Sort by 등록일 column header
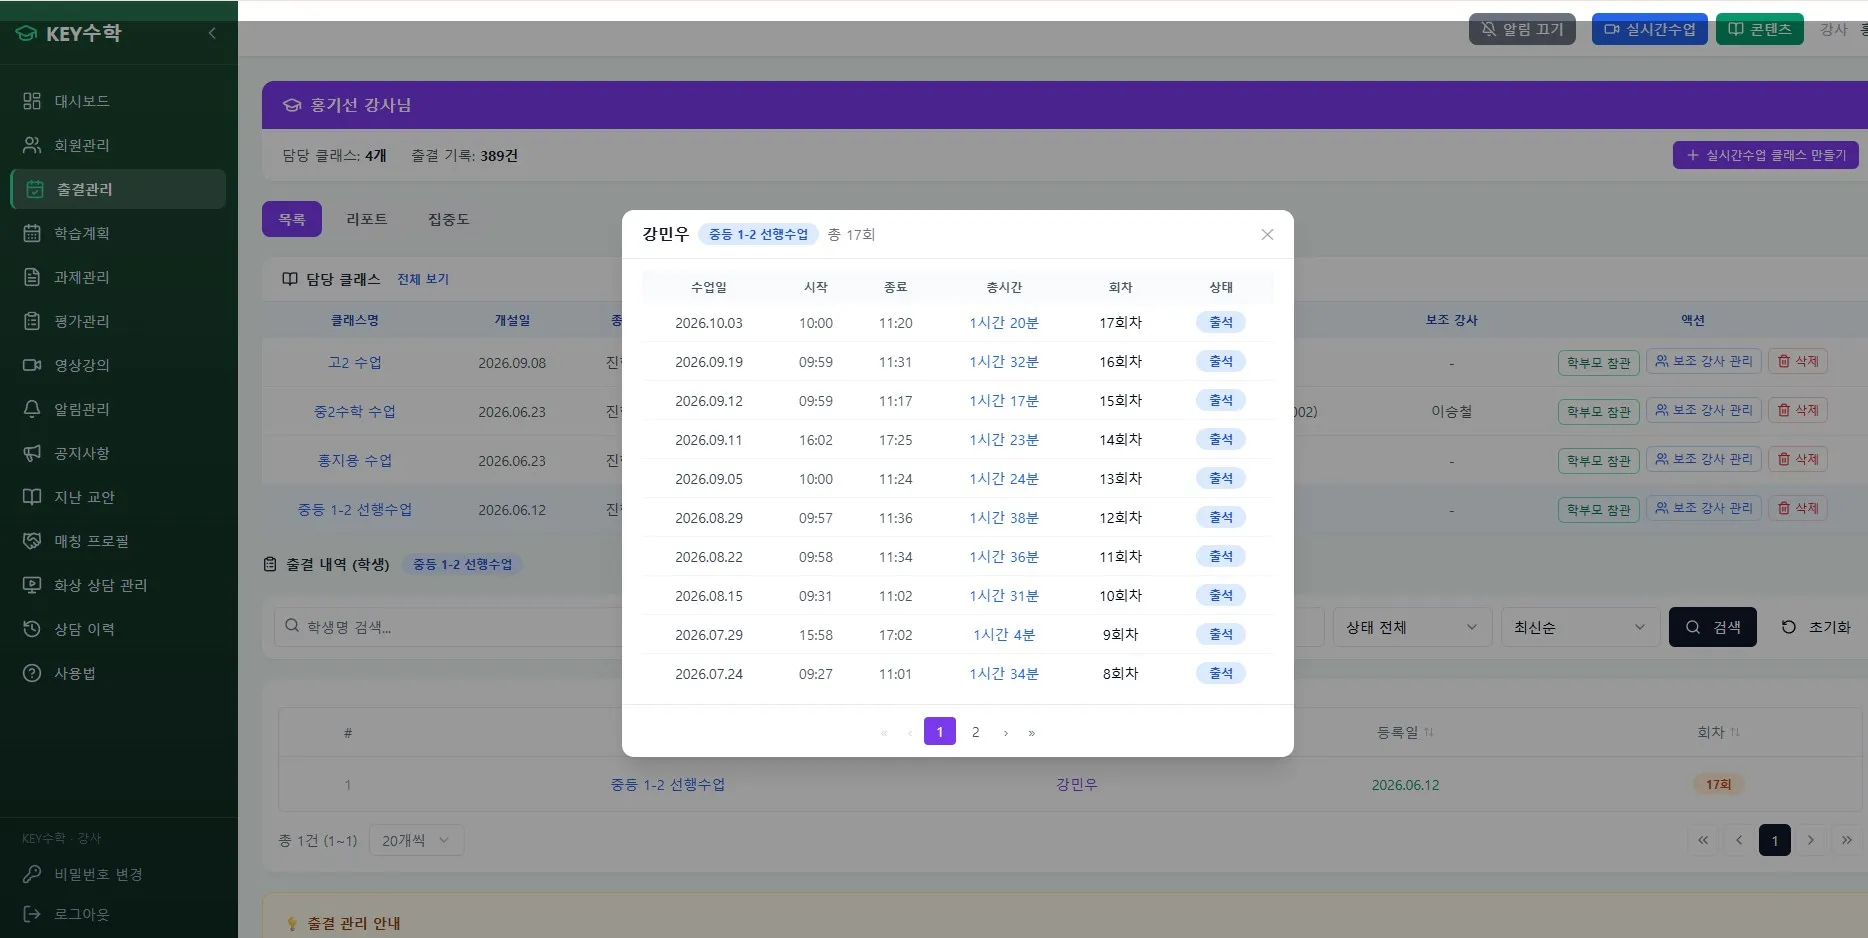 (1405, 732)
